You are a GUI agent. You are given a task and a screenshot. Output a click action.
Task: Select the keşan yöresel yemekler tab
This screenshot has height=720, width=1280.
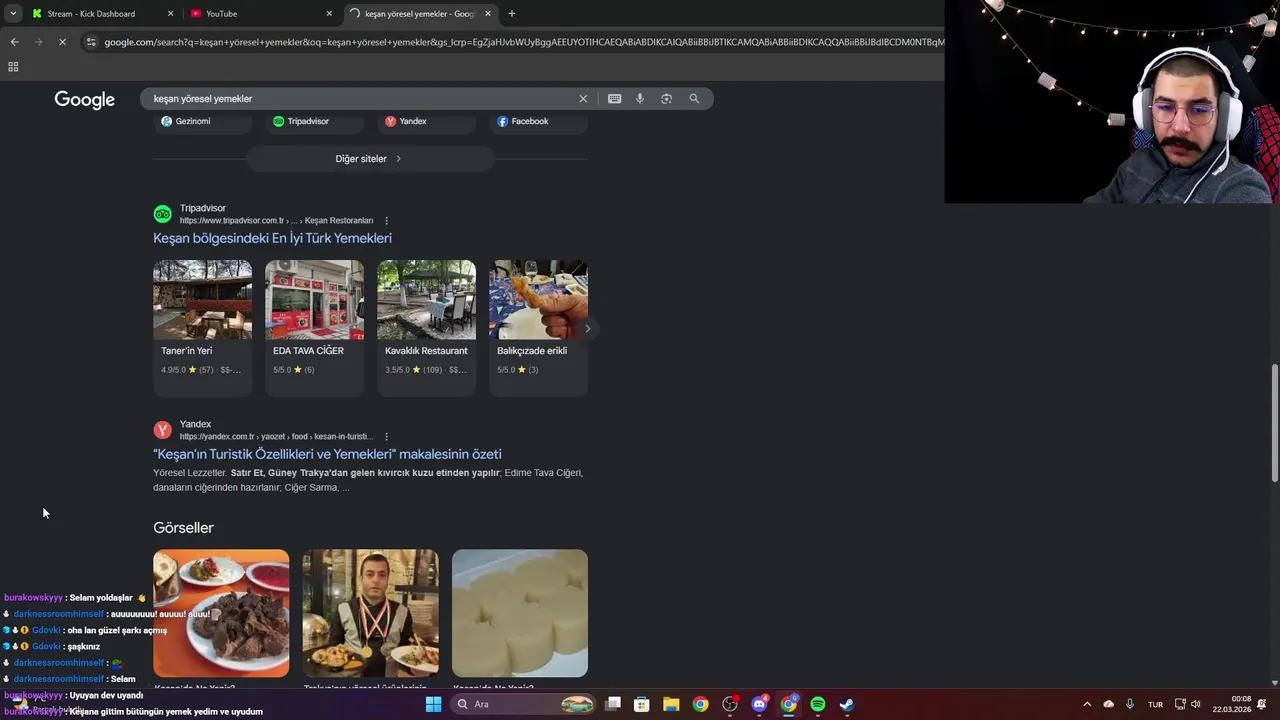tap(420, 14)
